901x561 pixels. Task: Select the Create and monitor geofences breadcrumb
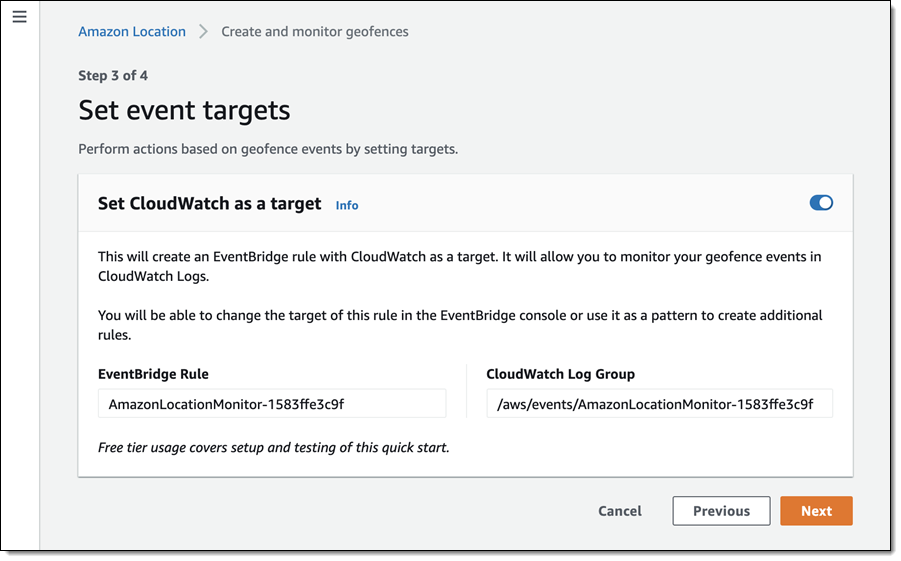[315, 31]
